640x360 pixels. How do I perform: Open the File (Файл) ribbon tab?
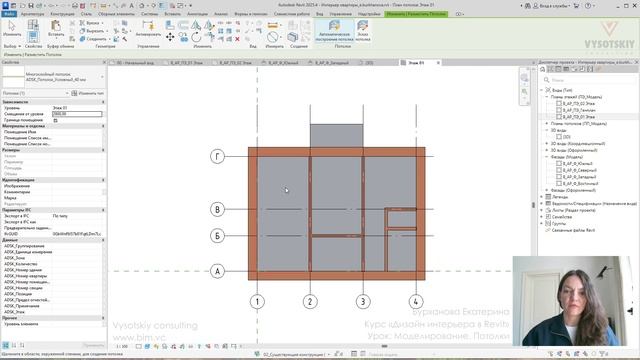pos(9,14)
